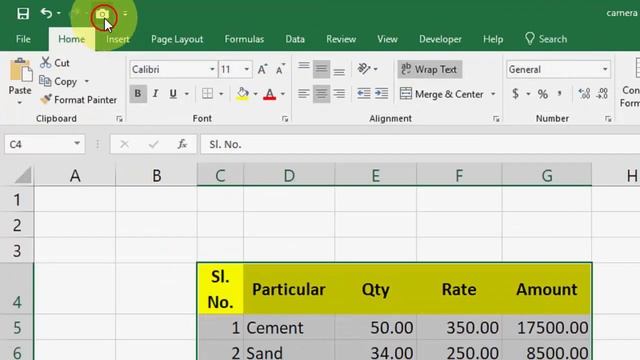640x360 pixels.
Task: Click the Percent Style icon
Action: [542, 94]
